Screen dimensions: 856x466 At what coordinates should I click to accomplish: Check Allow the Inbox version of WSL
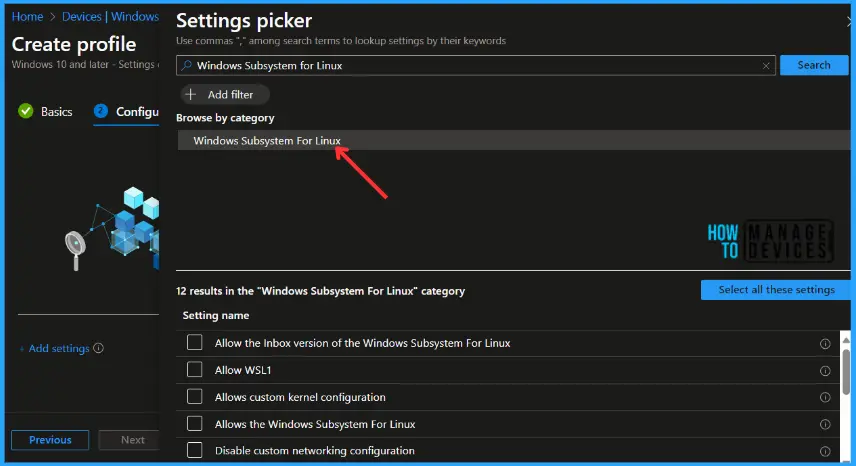point(194,343)
